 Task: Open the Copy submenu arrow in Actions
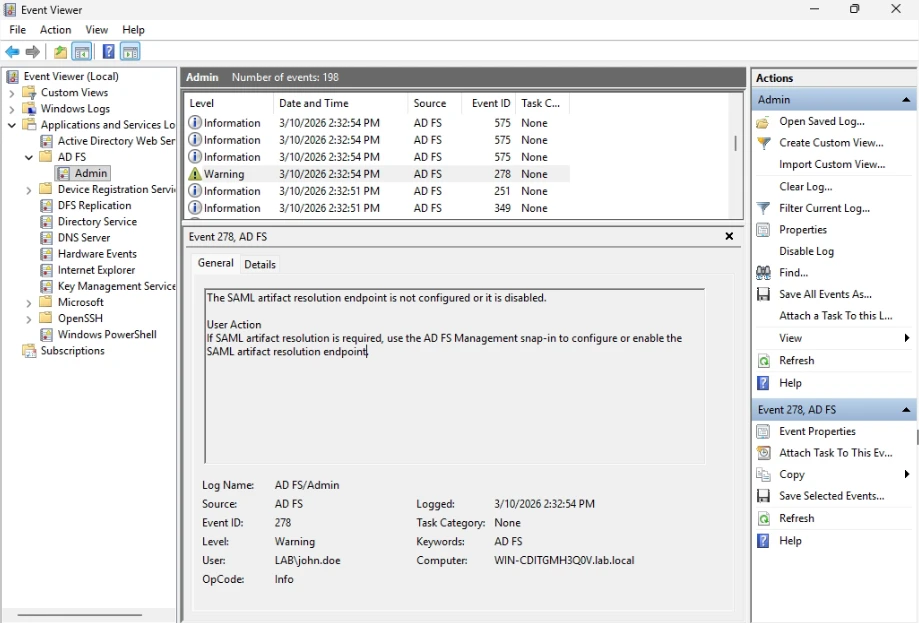[907, 474]
